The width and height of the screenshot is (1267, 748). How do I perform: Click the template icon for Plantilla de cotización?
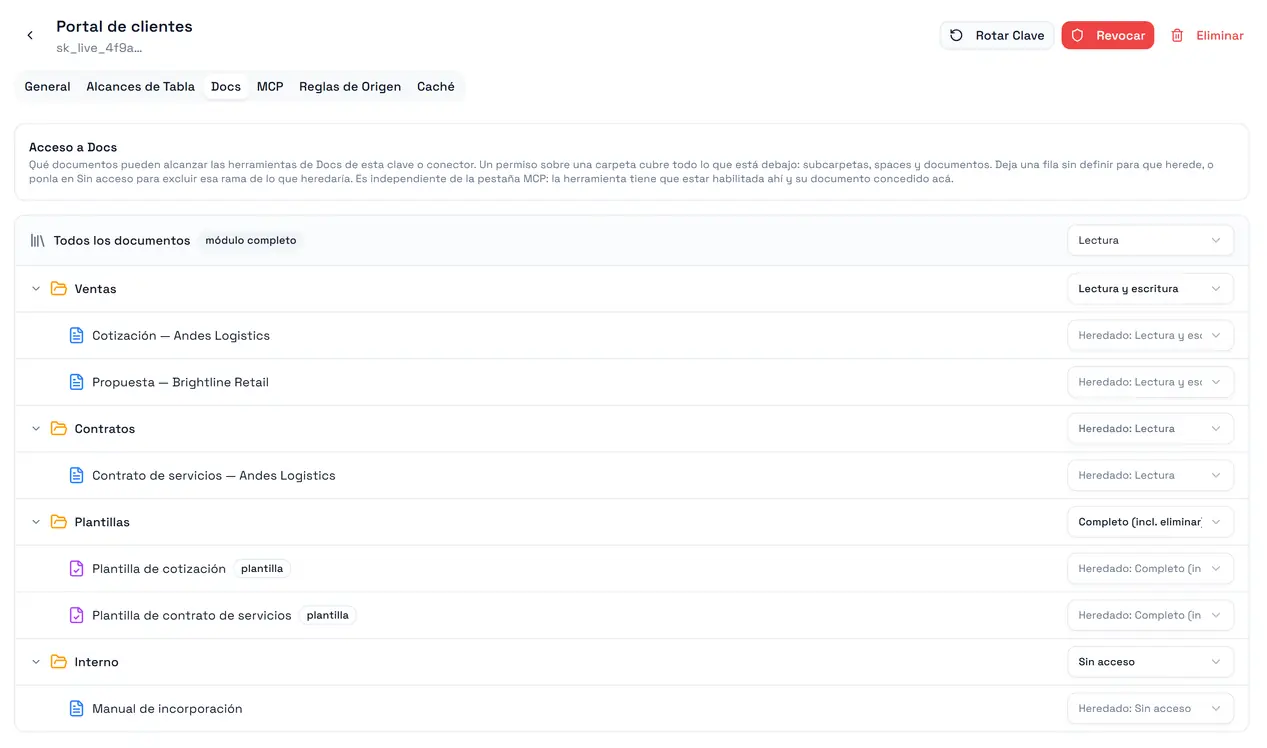[76, 569]
